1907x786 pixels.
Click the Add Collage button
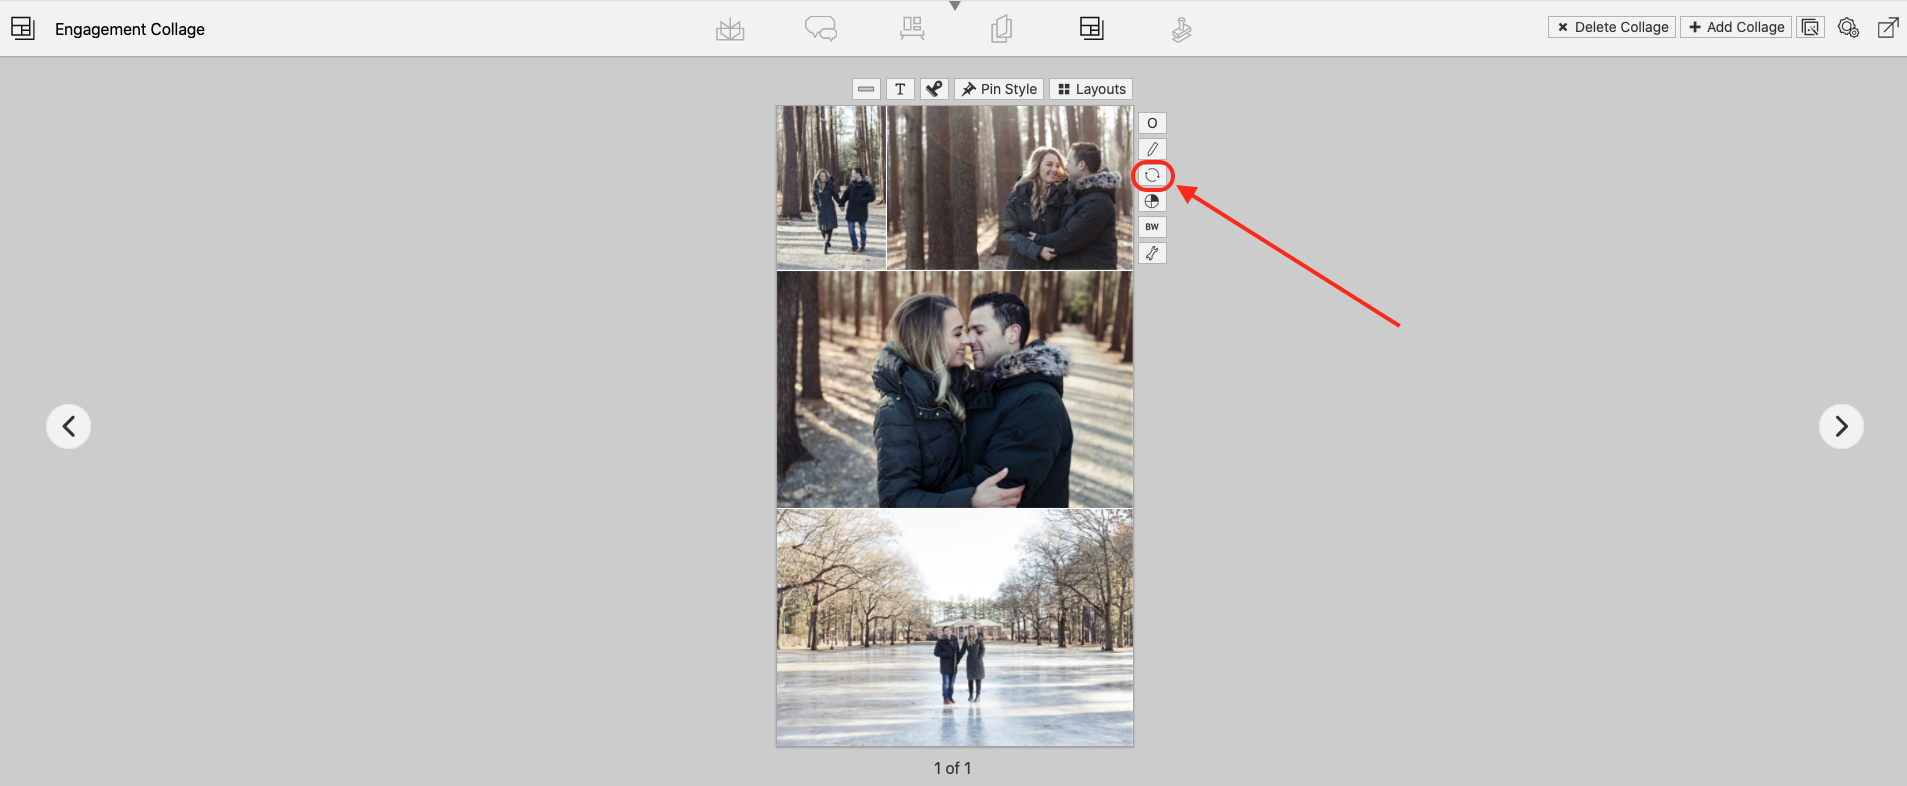(x=1736, y=27)
